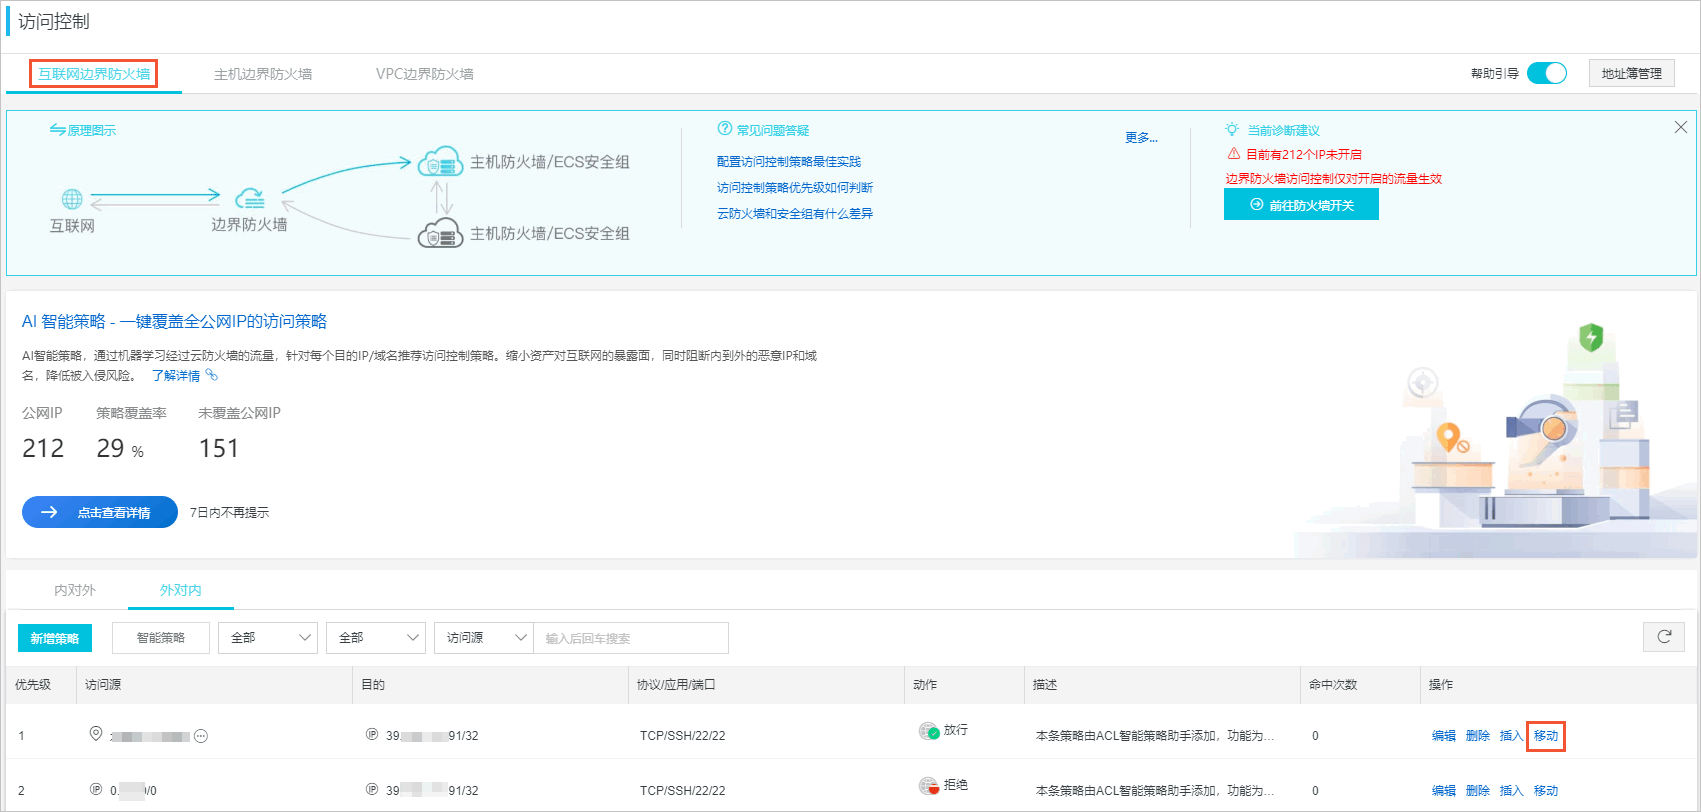Click the refresh list icon

[1664, 637]
